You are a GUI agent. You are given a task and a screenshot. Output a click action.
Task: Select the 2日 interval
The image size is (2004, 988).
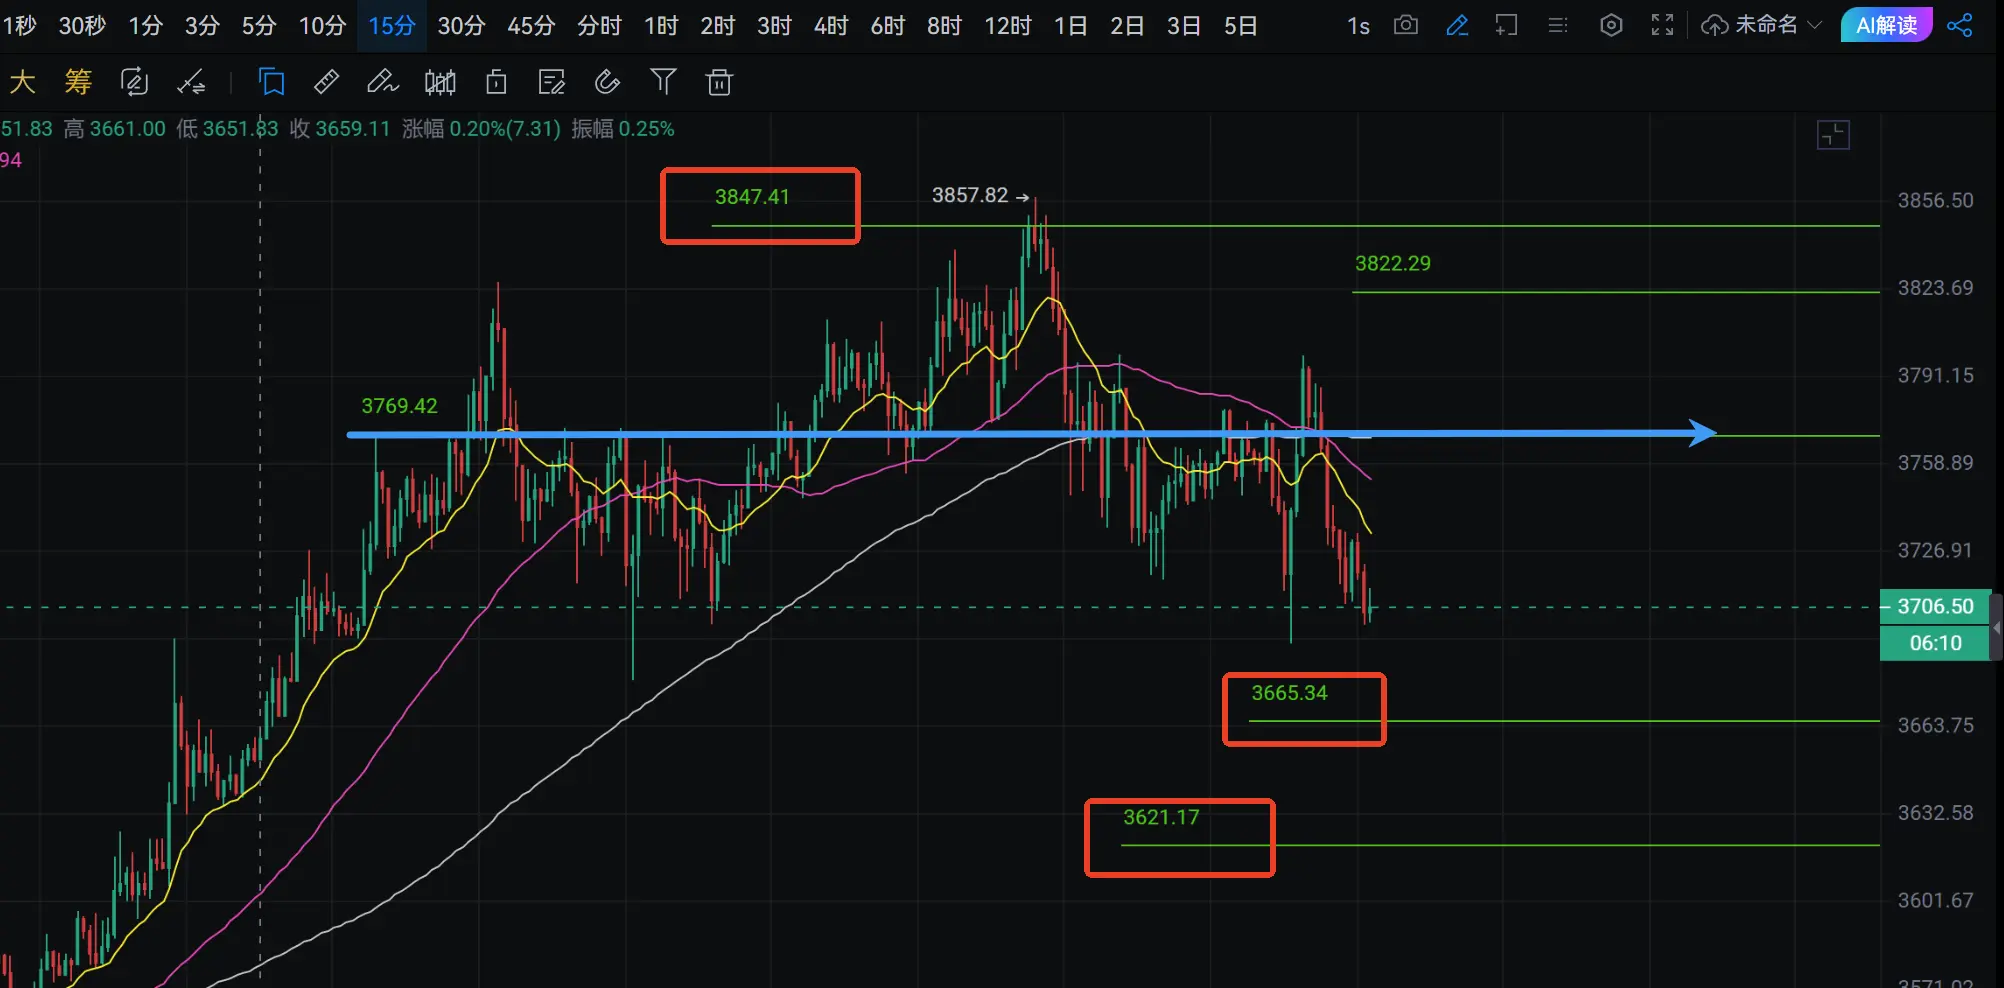1127,25
